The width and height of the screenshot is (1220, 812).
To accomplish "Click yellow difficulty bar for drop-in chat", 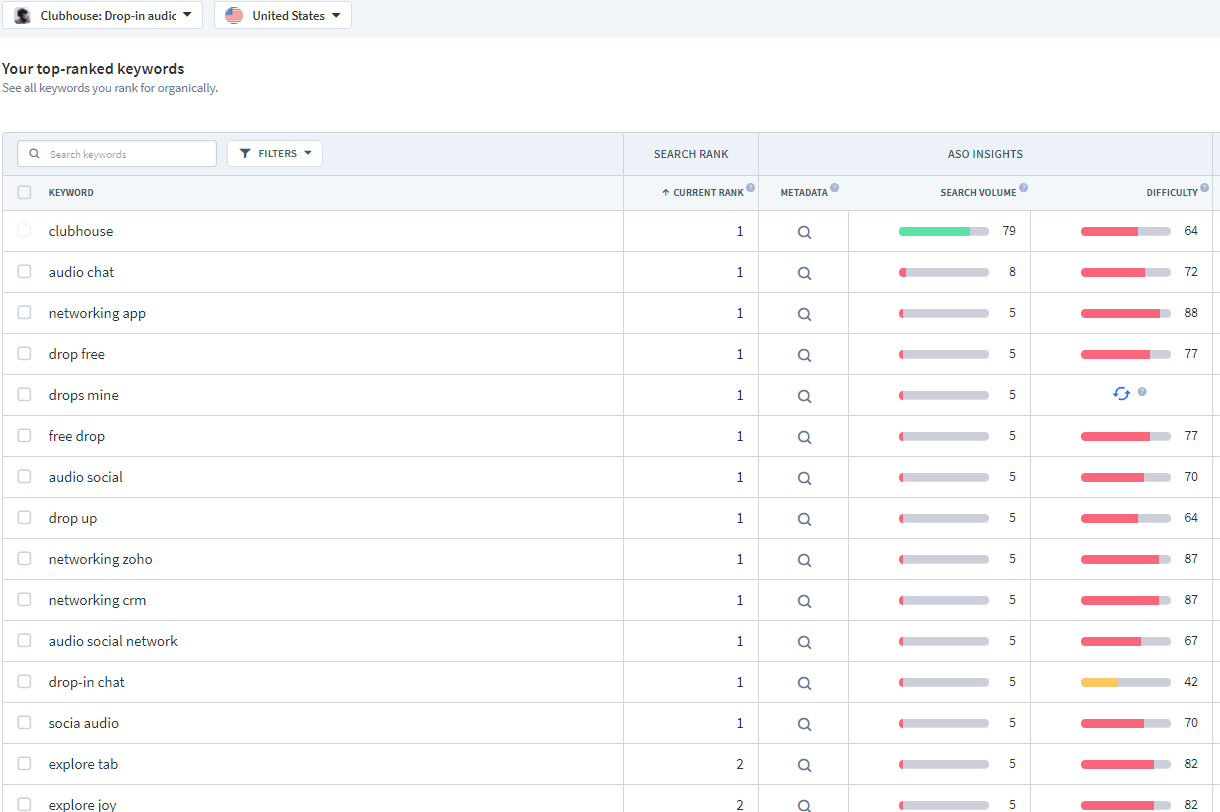I will point(1126,682).
